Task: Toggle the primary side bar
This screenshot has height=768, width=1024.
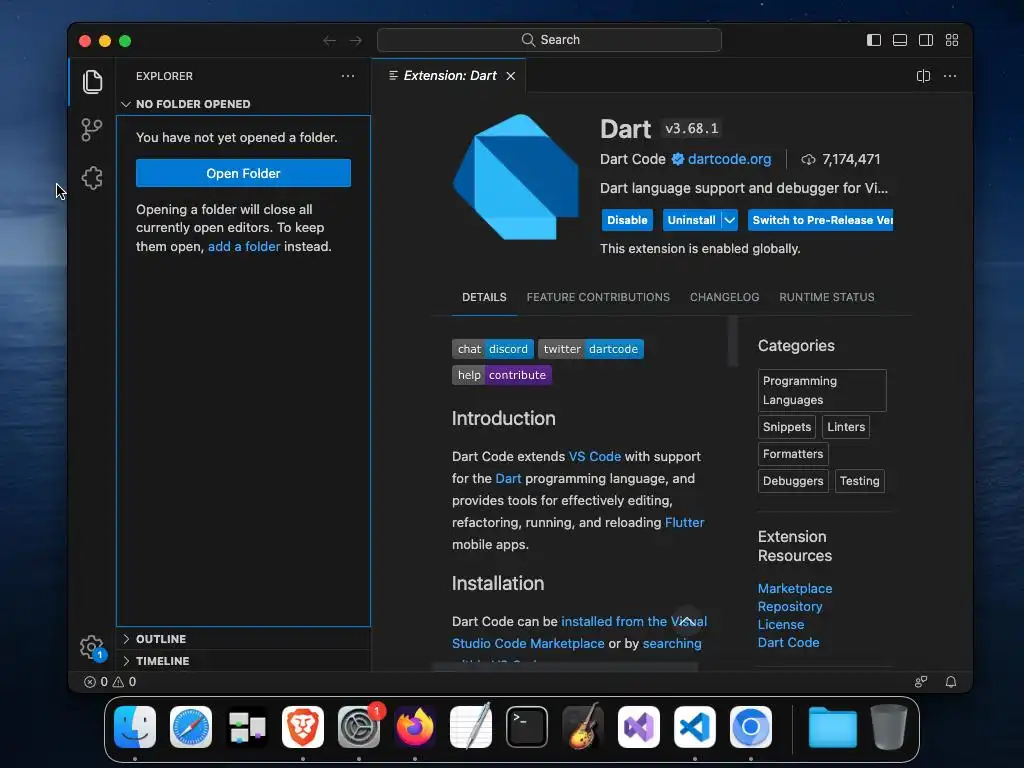Action: (x=874, y=40)
